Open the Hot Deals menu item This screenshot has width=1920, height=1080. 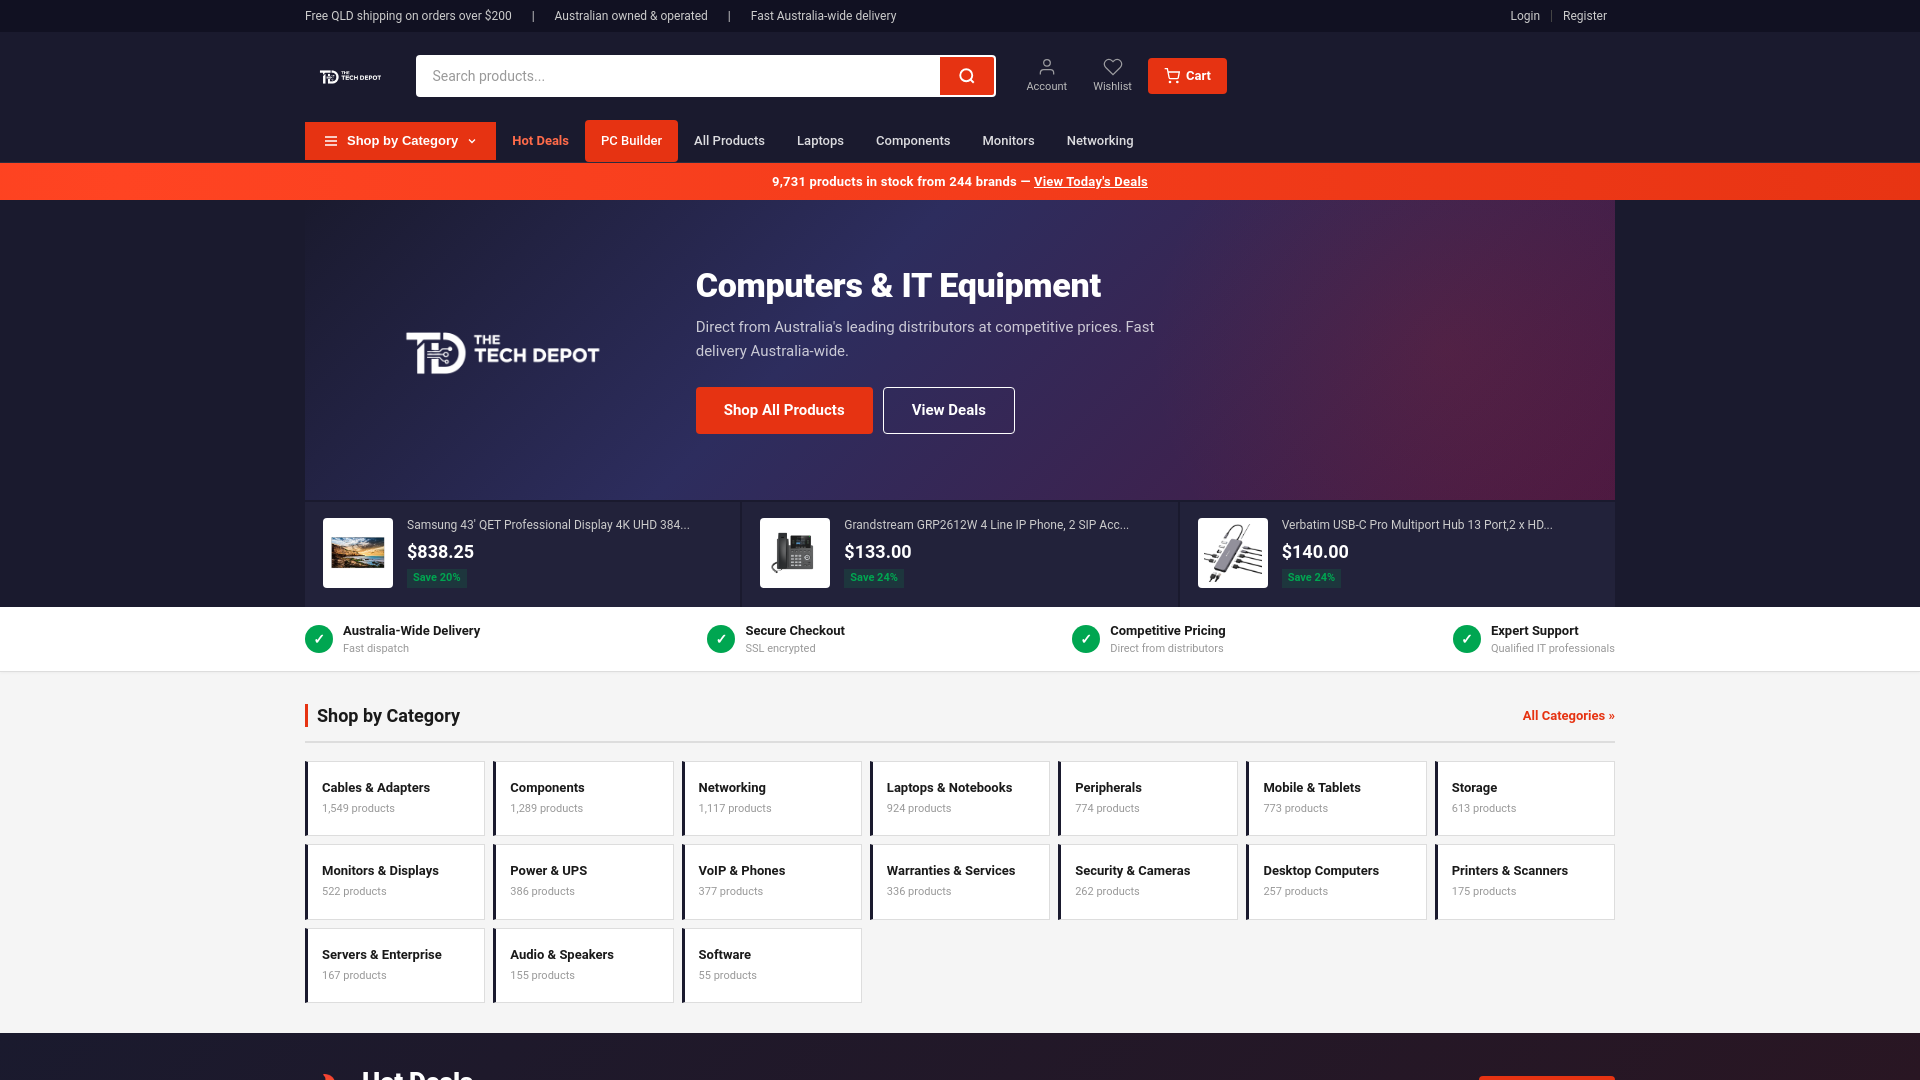click(x=540, y=141)
